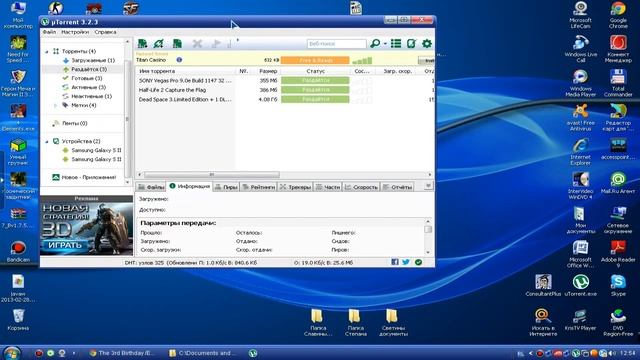Click the Dead Space 3 status progress bar
Image resolution: width=640 pixels, height=360 pixels.
tap(315, 99)
